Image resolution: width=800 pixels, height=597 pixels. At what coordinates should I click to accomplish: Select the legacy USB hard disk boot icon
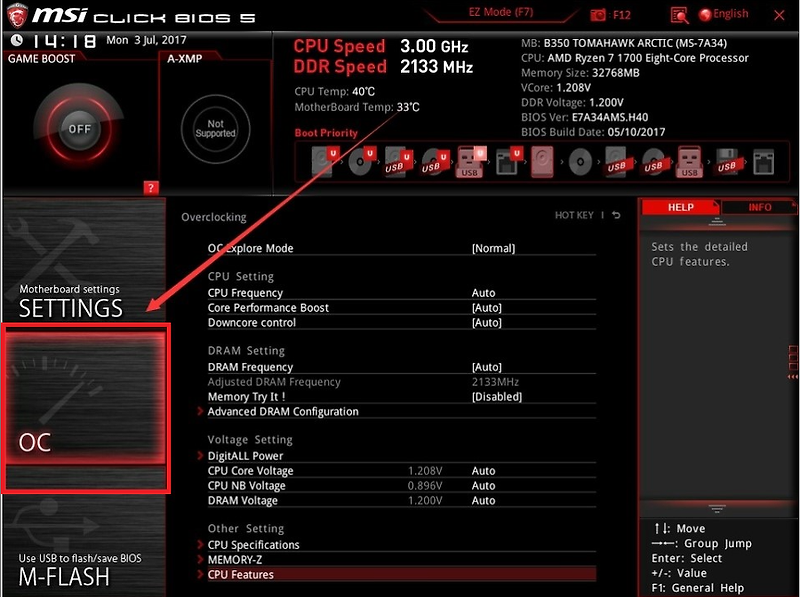pyautogui.click(x=617, y=162)
